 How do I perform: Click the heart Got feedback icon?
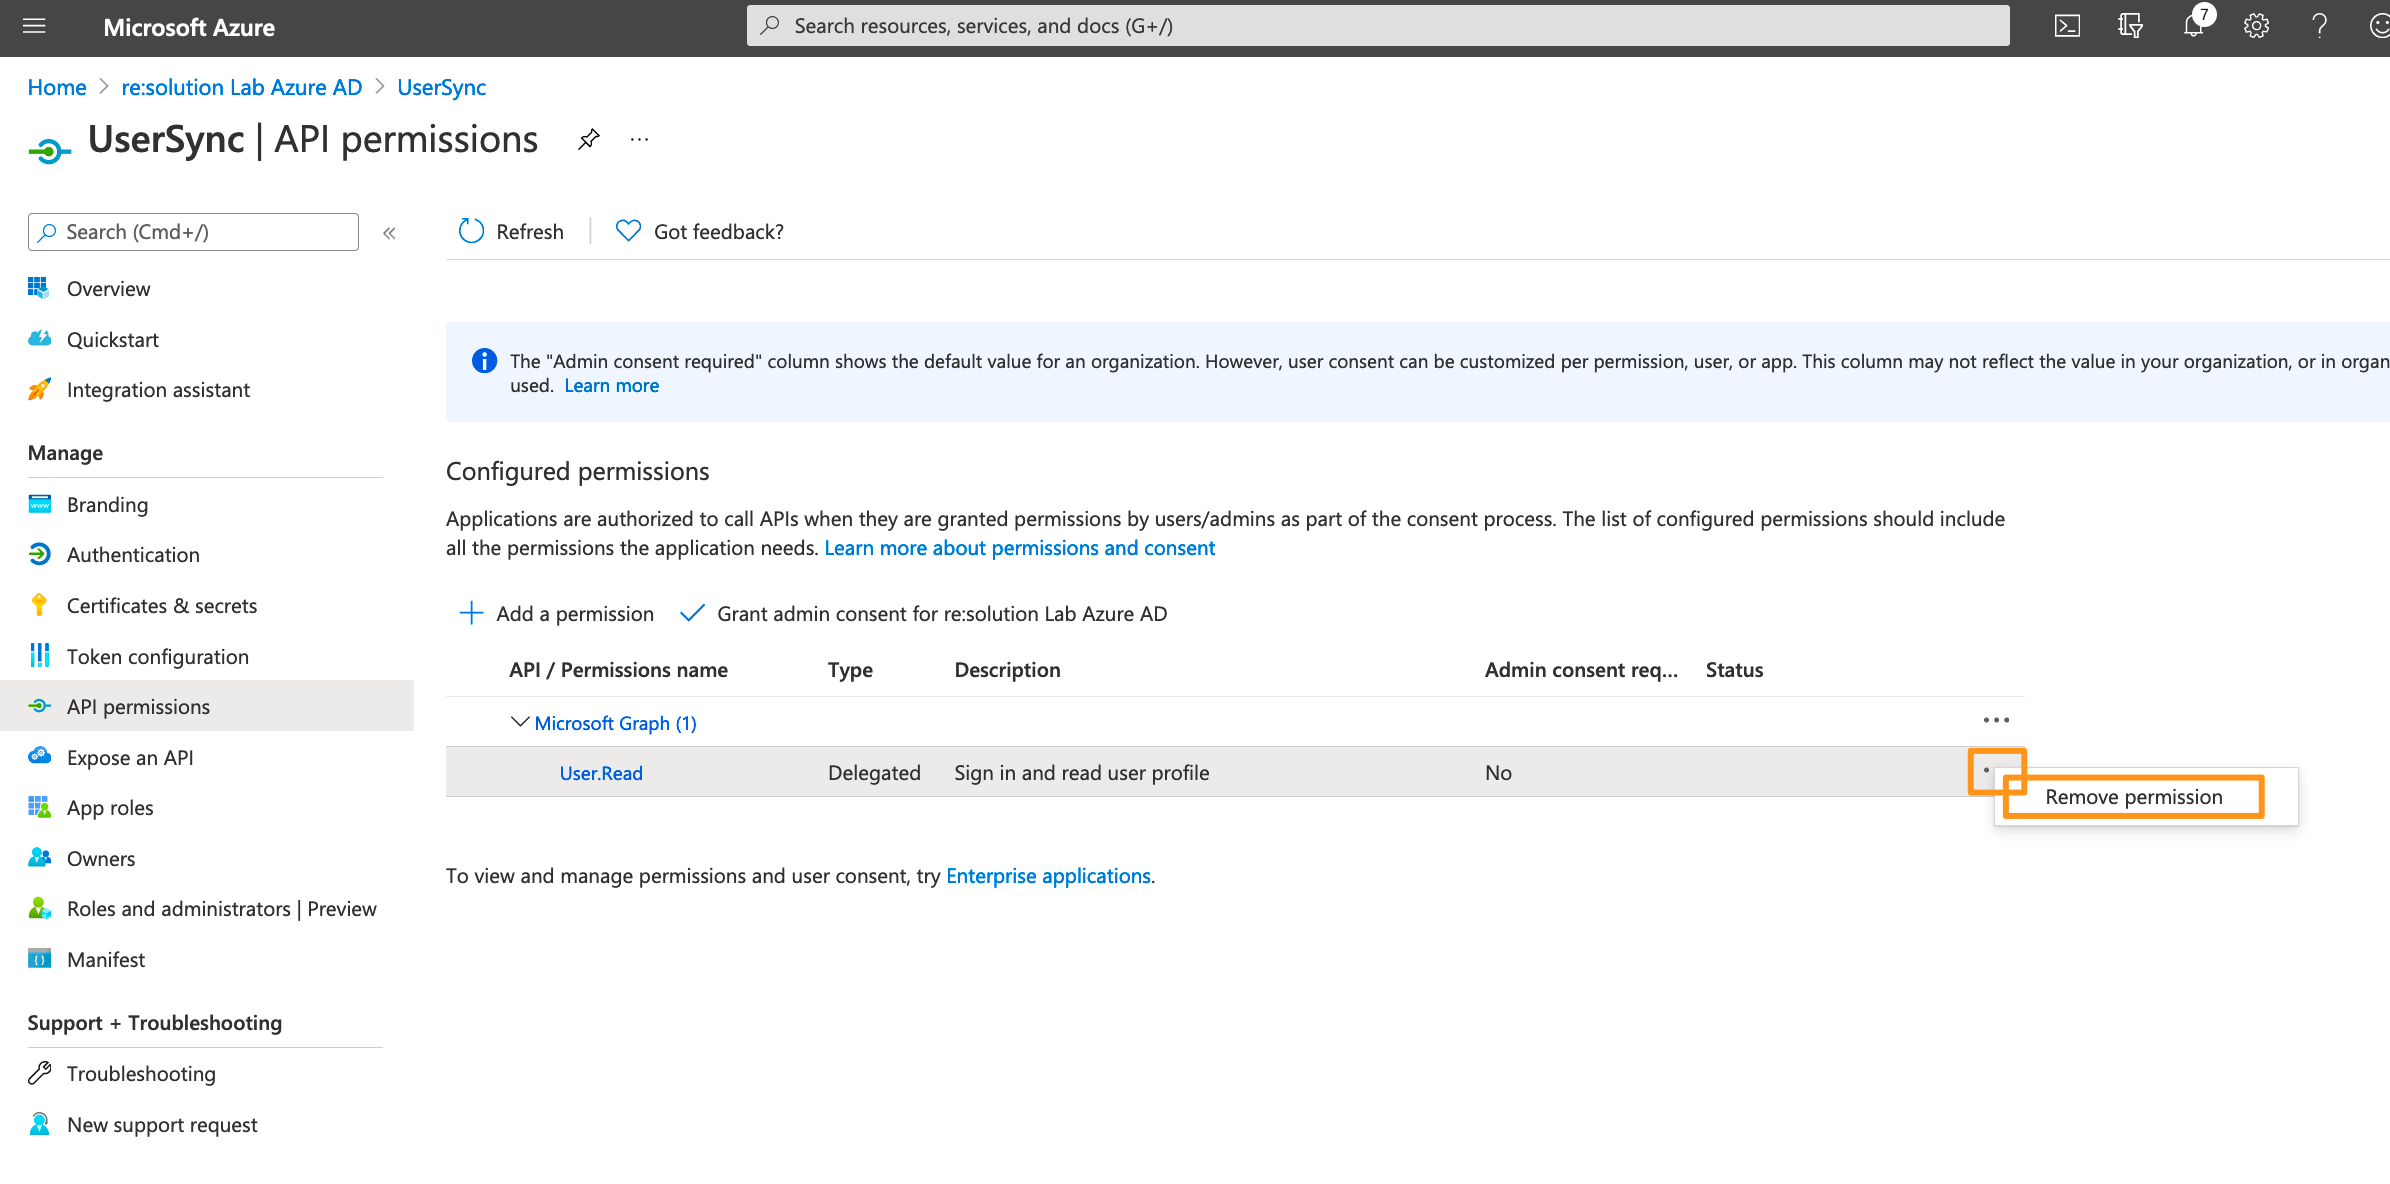pos(628,231)
